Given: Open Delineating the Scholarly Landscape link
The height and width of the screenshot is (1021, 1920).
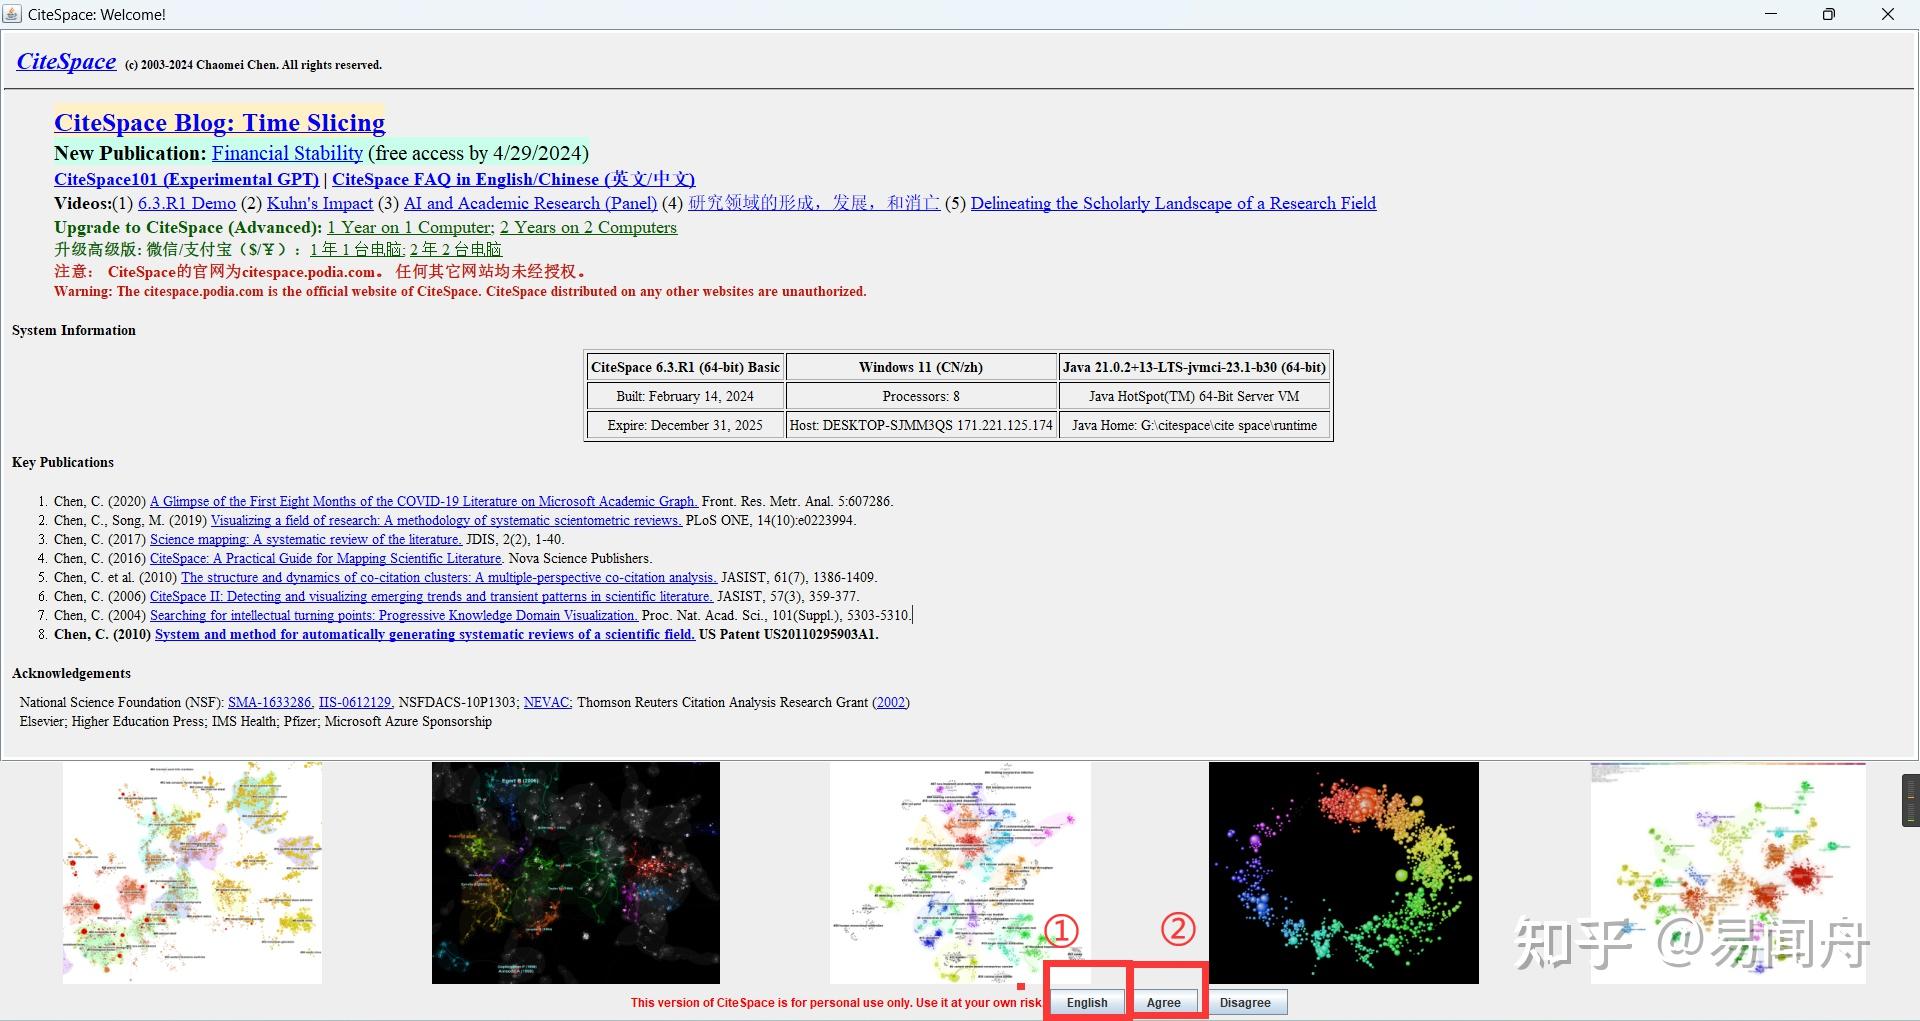Looking at the screenshot, I should pyautogui.click(x=1173, y=203).
